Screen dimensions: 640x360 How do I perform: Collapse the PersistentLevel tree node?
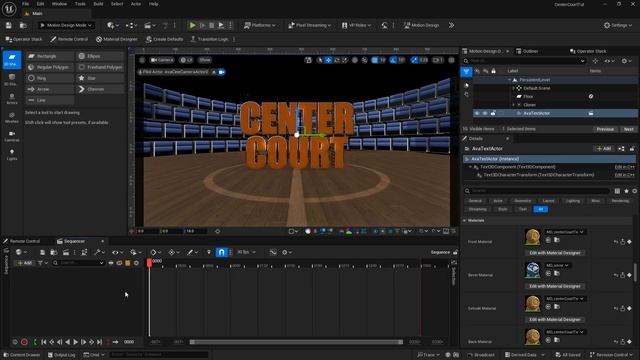[x=509, y=80]
